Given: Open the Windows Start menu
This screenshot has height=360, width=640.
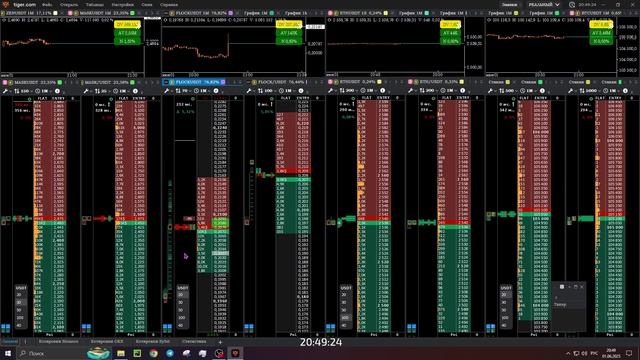Looking at the screenshot, I should (x=7, y=353).
